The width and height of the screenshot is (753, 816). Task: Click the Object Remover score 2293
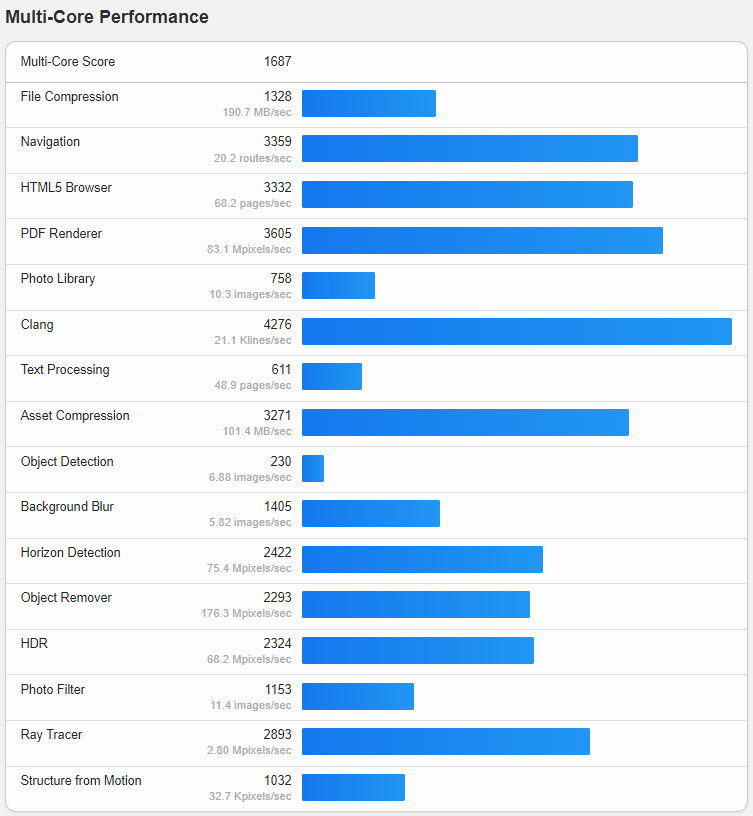(277, 597)
